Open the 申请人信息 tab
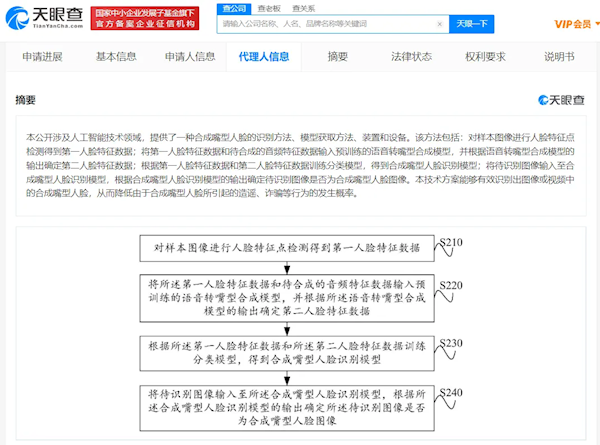The width and height of the screenshot is (600, 445). click(190, 57)
